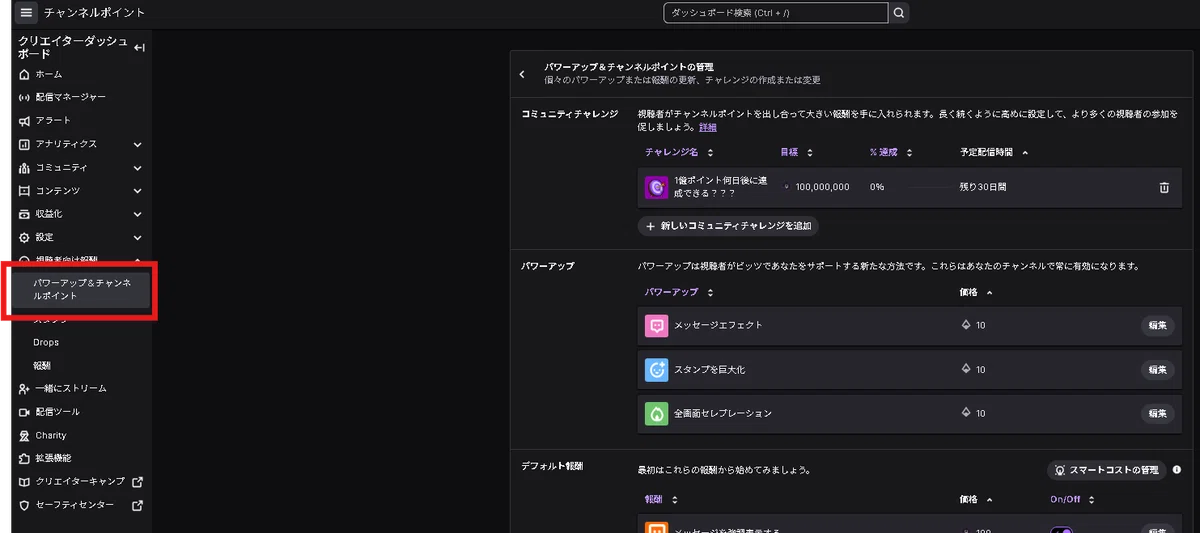Click the 残り30日間 remaining time text
Viewport: 1200px width, 533px height.
pos(983,187)
